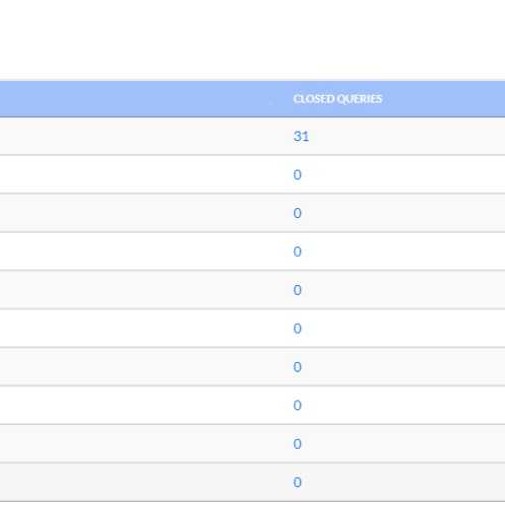This screenshot has height=505, width=505.
Task: Select the third table row's empty area
Action: (252, 213)
